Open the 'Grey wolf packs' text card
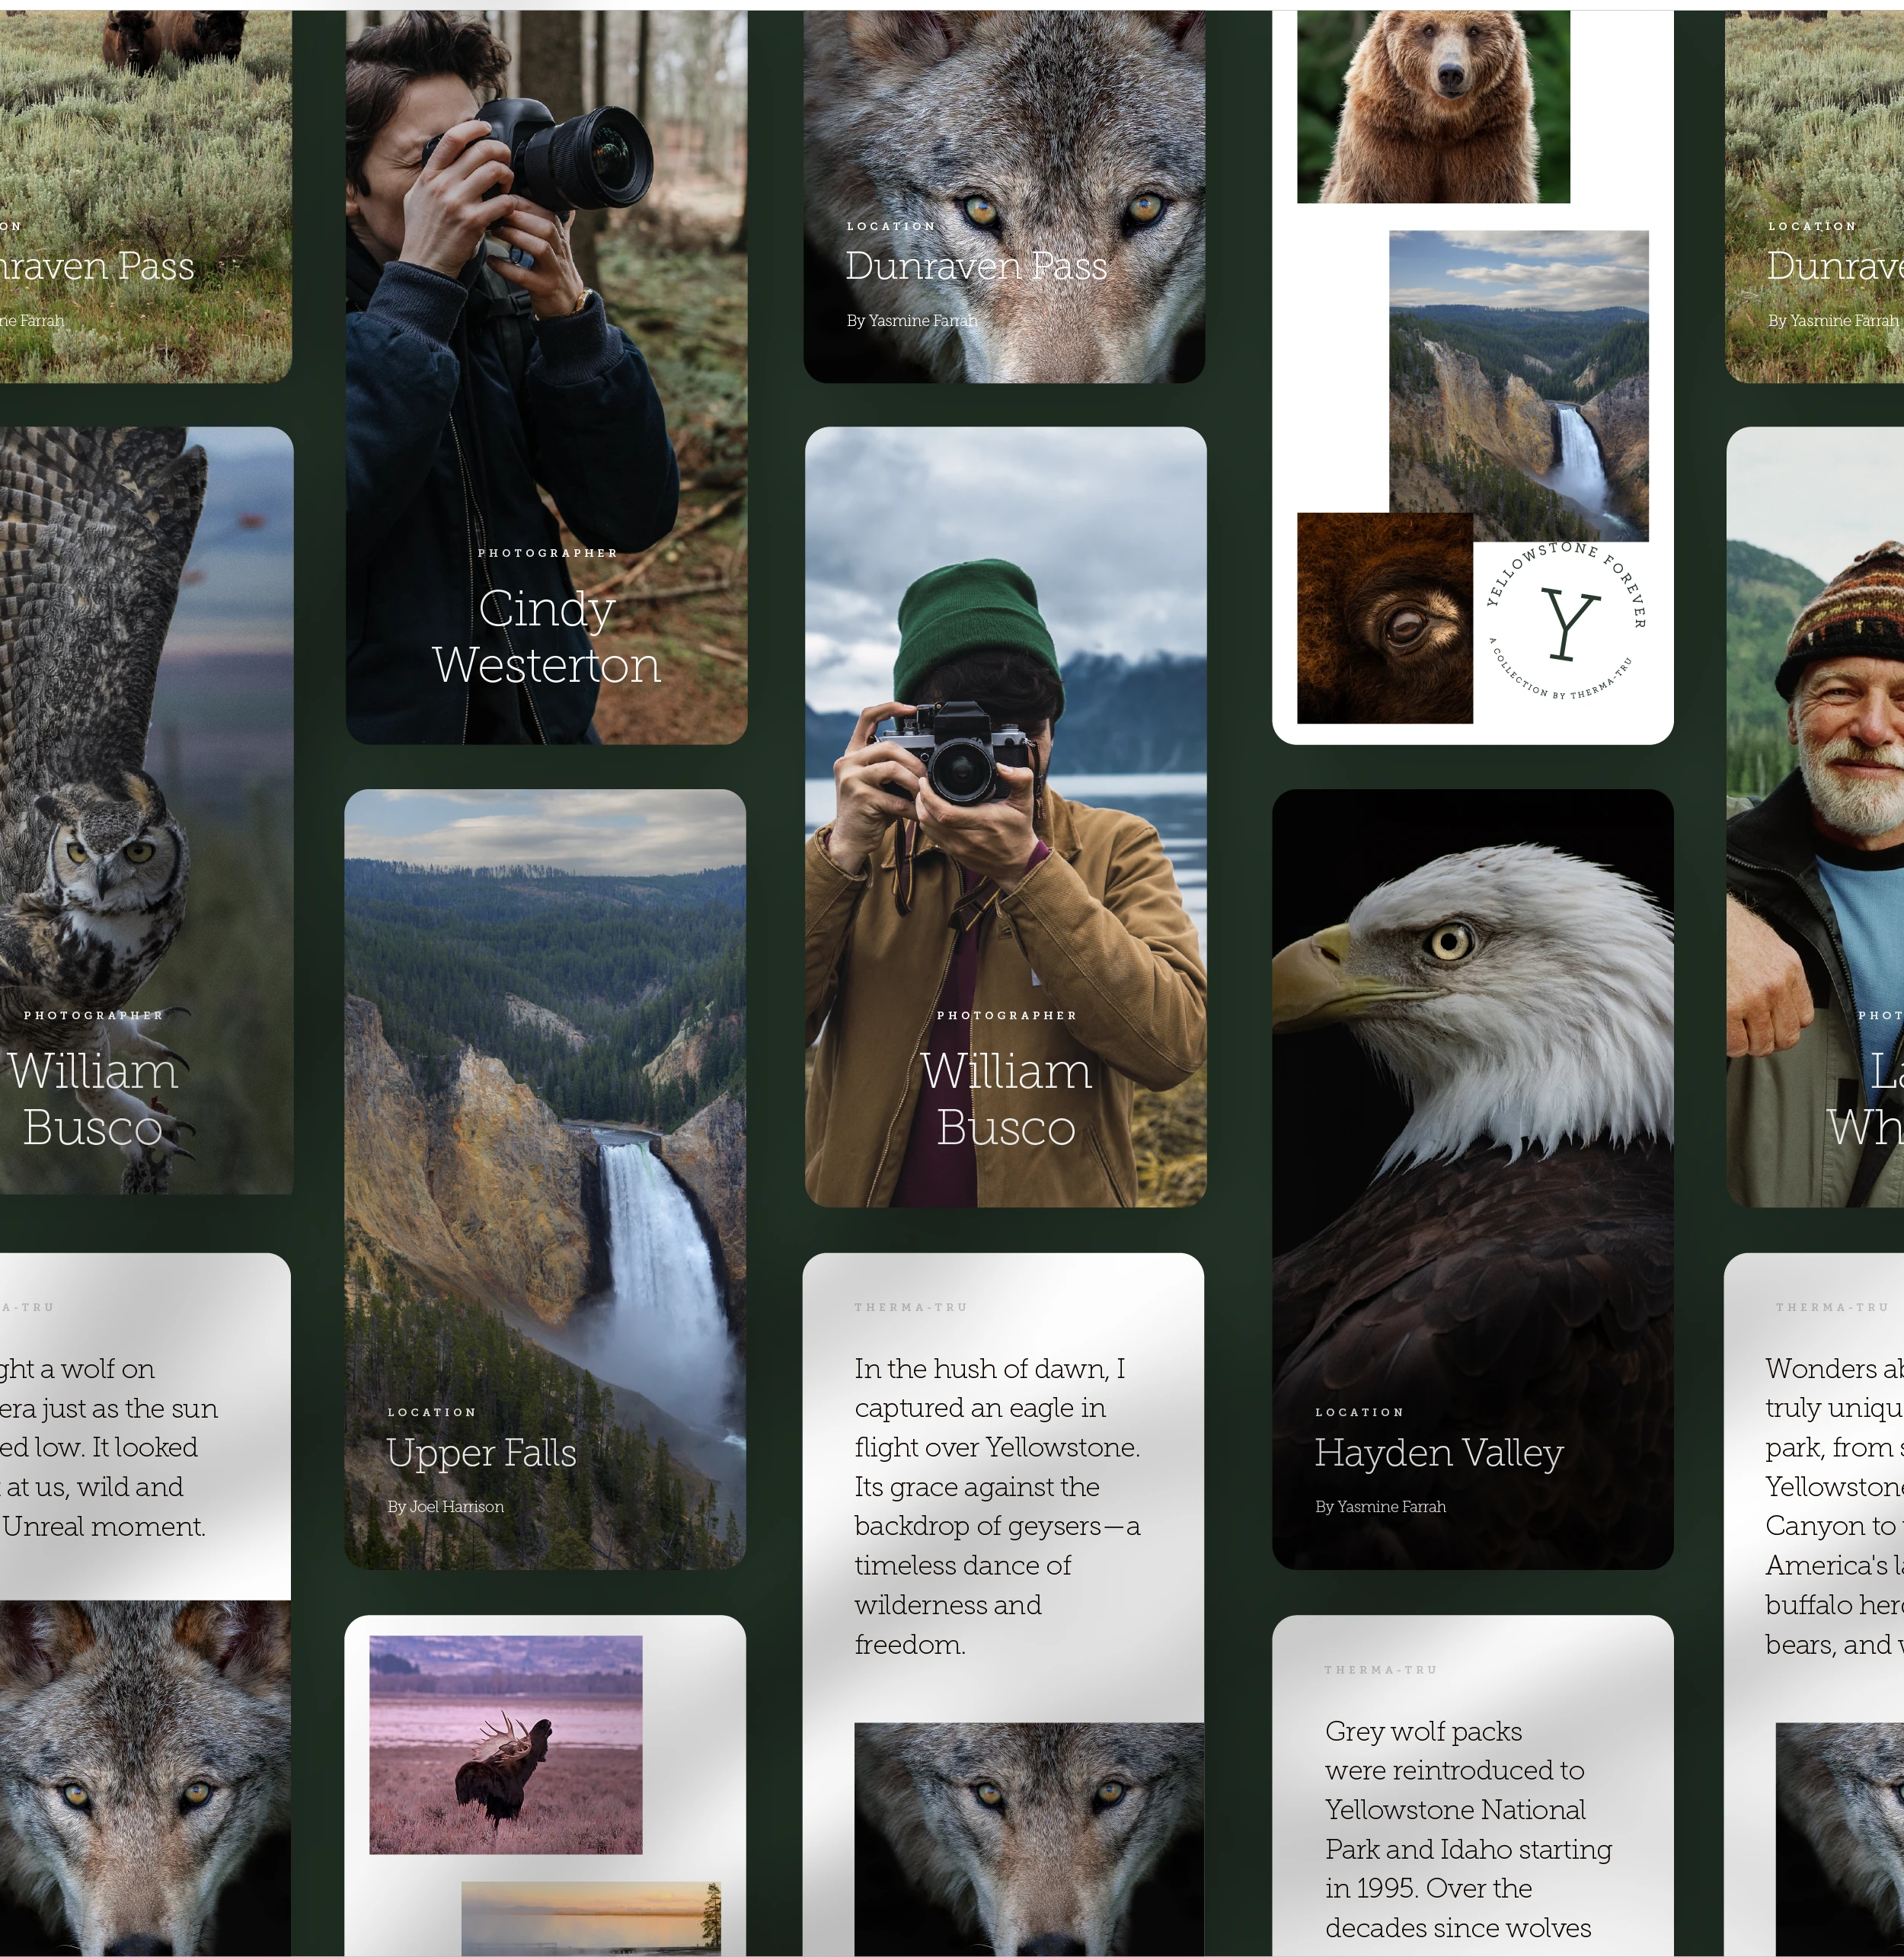The image size is (1904, 1957). [1472, 1786]
